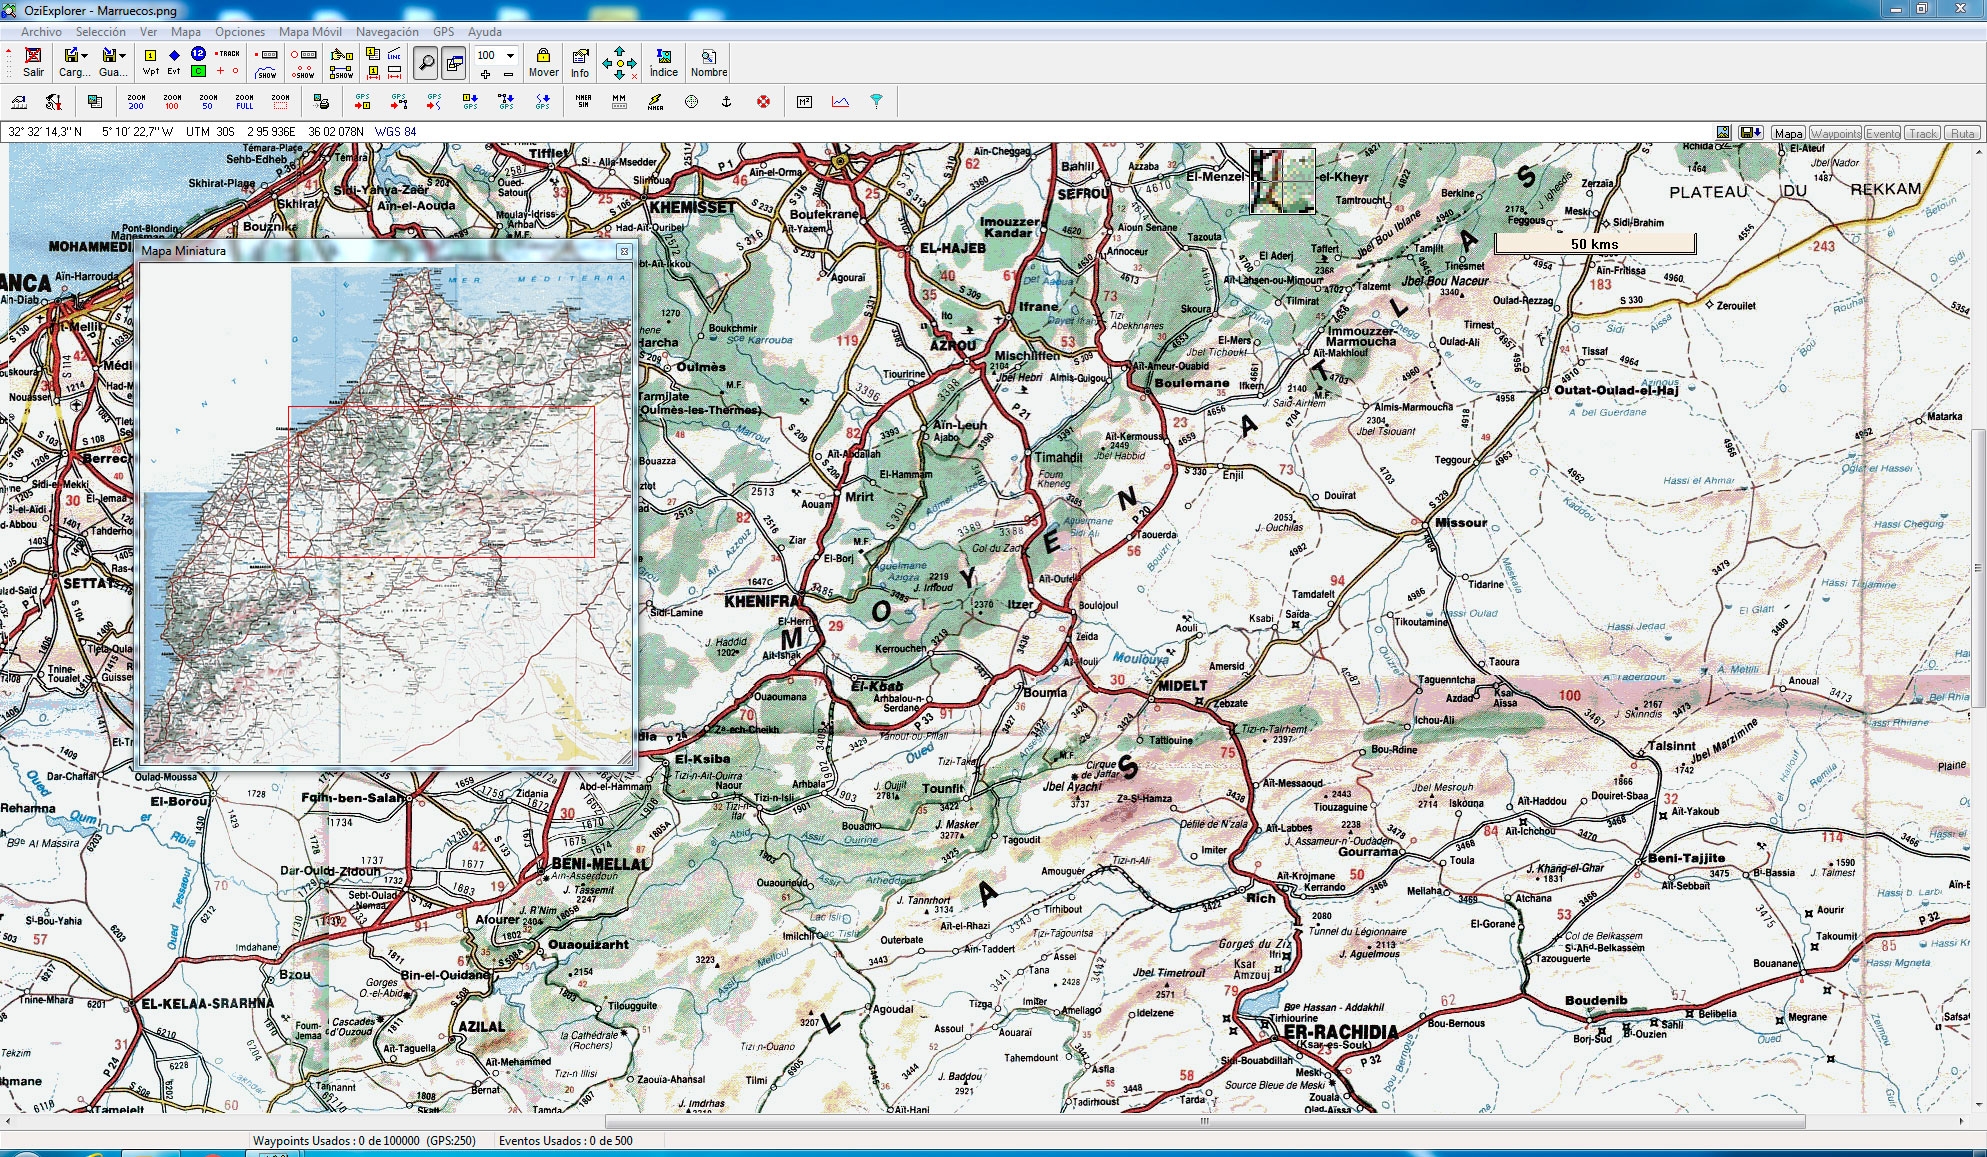Open the Índice map index button

[x=664, y=62]
